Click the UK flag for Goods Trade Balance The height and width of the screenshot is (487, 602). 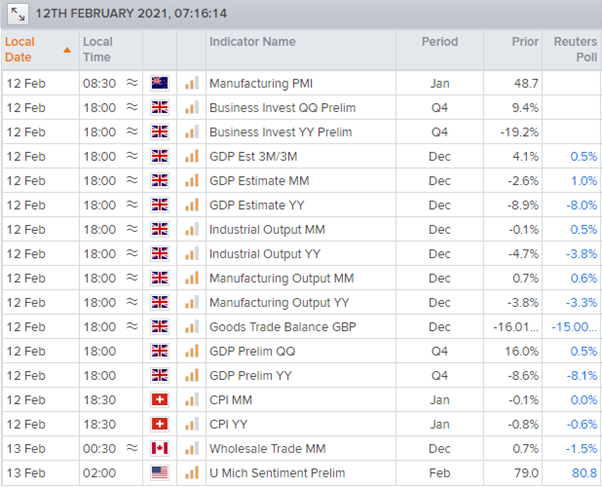[x=159, y=327]
